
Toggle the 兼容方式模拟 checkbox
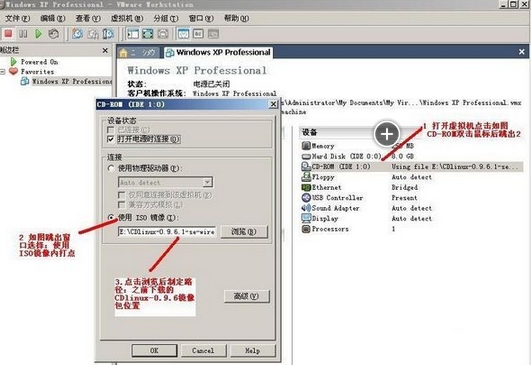pos(121,205)
